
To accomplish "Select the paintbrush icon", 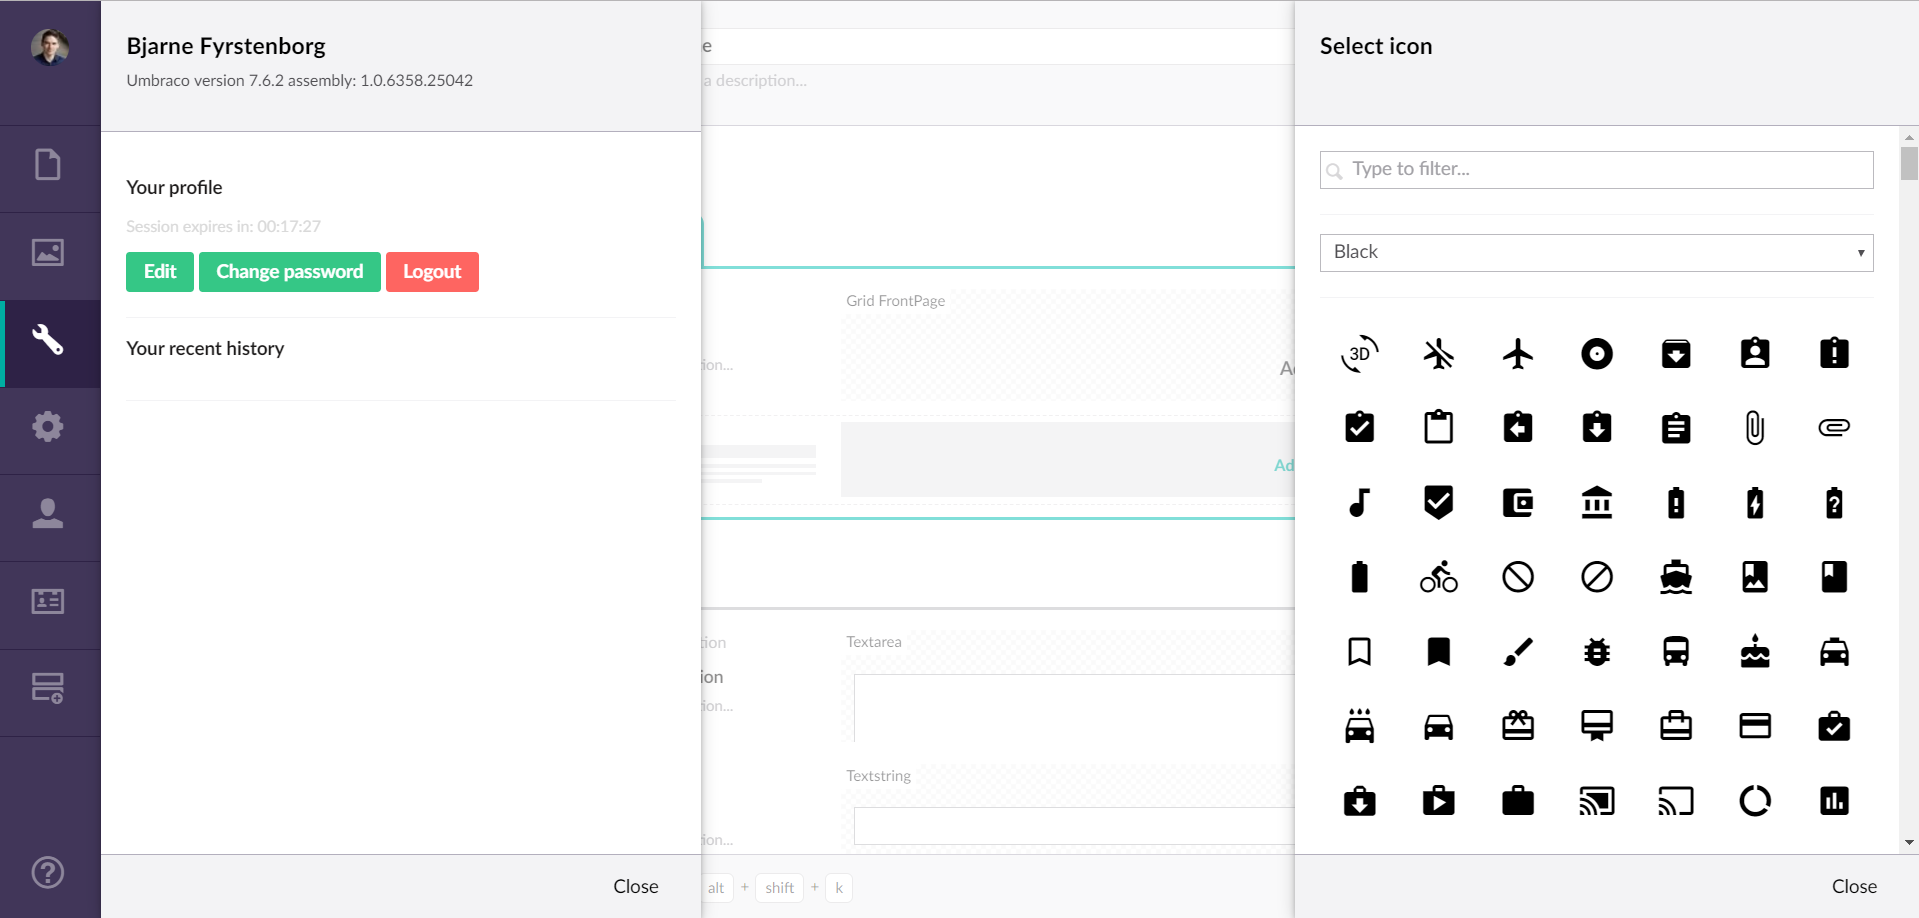I will (x=1517, y=652).
